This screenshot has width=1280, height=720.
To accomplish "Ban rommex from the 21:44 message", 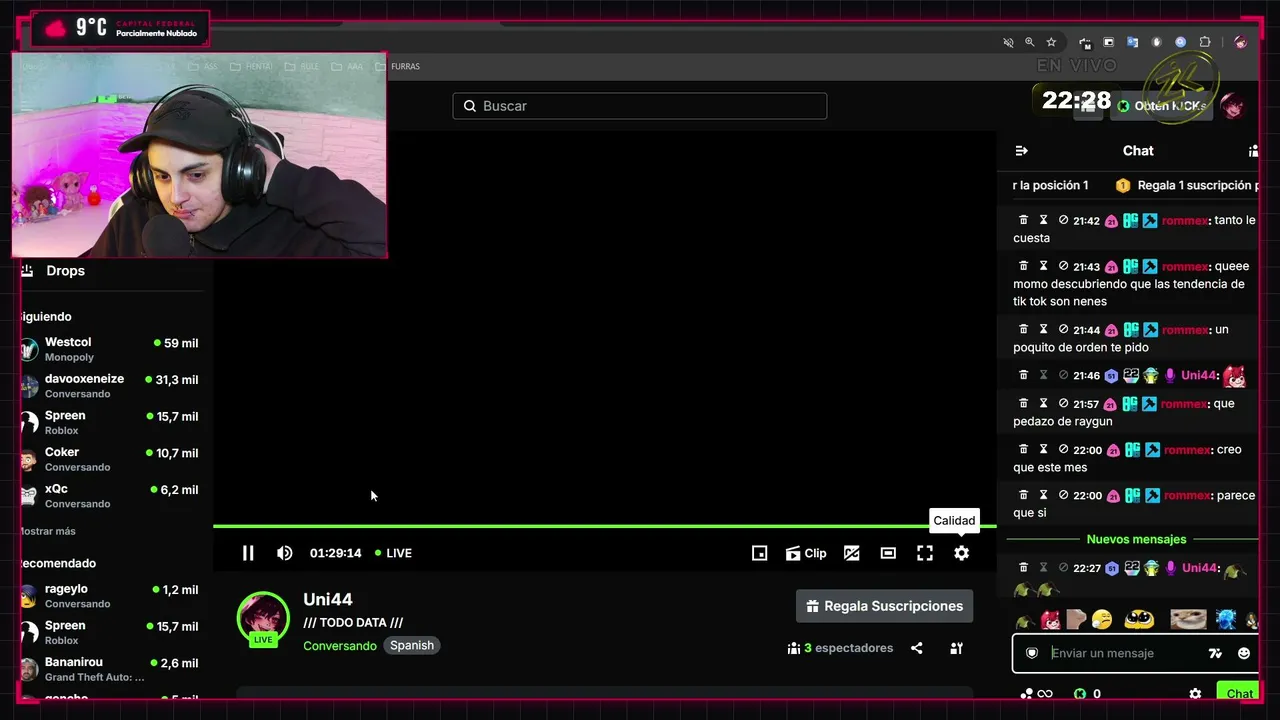I will point(1063,329).
